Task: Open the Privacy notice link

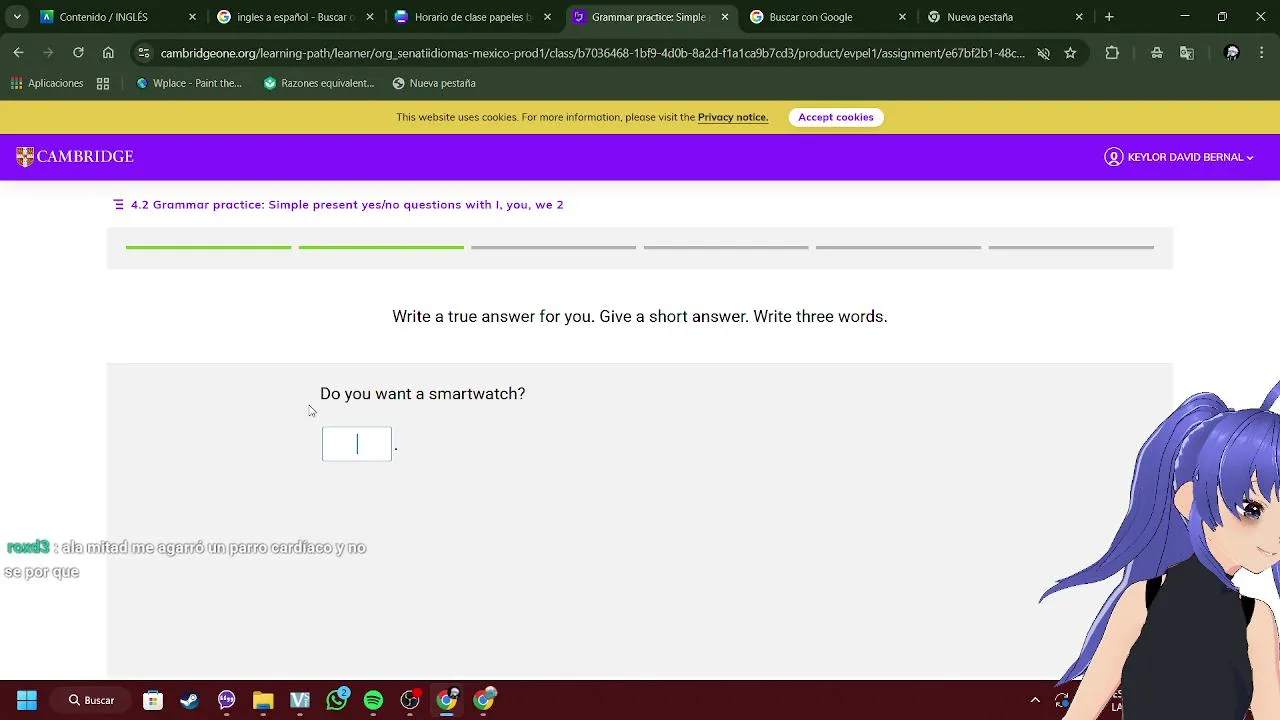Action: (x=733, y=117)
